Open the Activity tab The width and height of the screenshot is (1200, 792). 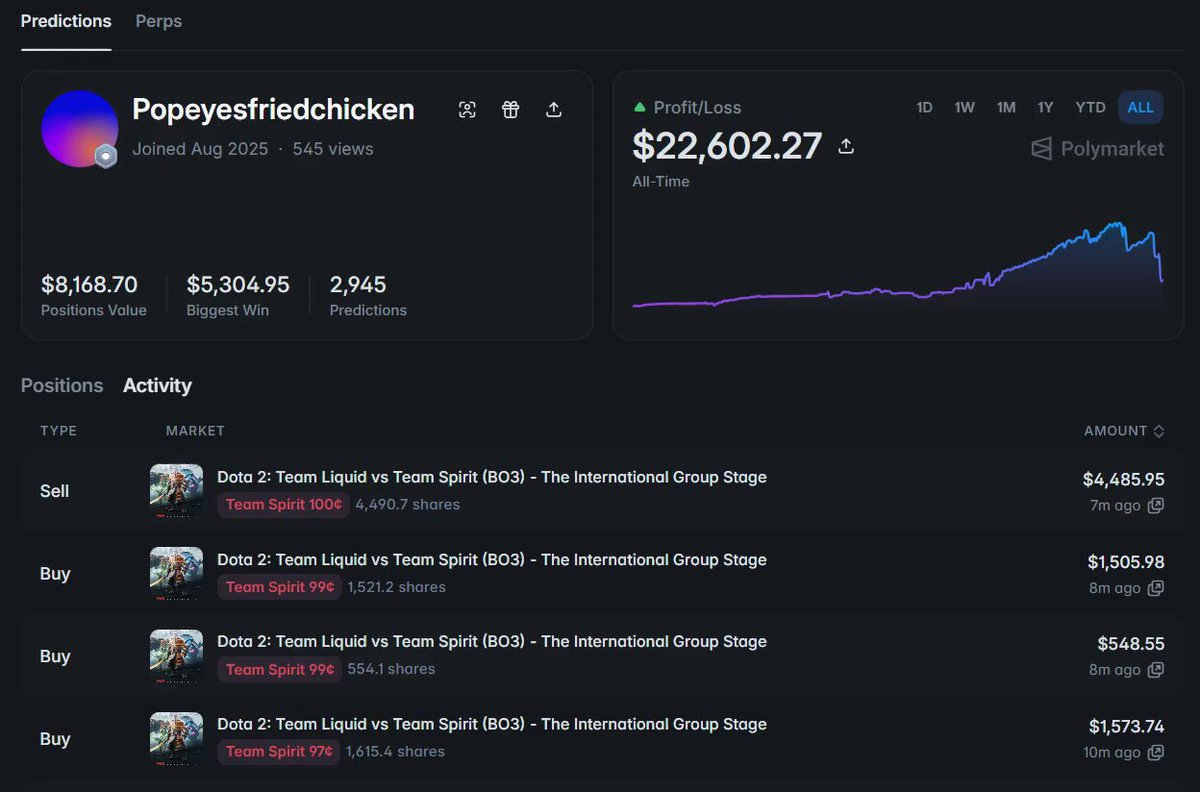(157, 385)
